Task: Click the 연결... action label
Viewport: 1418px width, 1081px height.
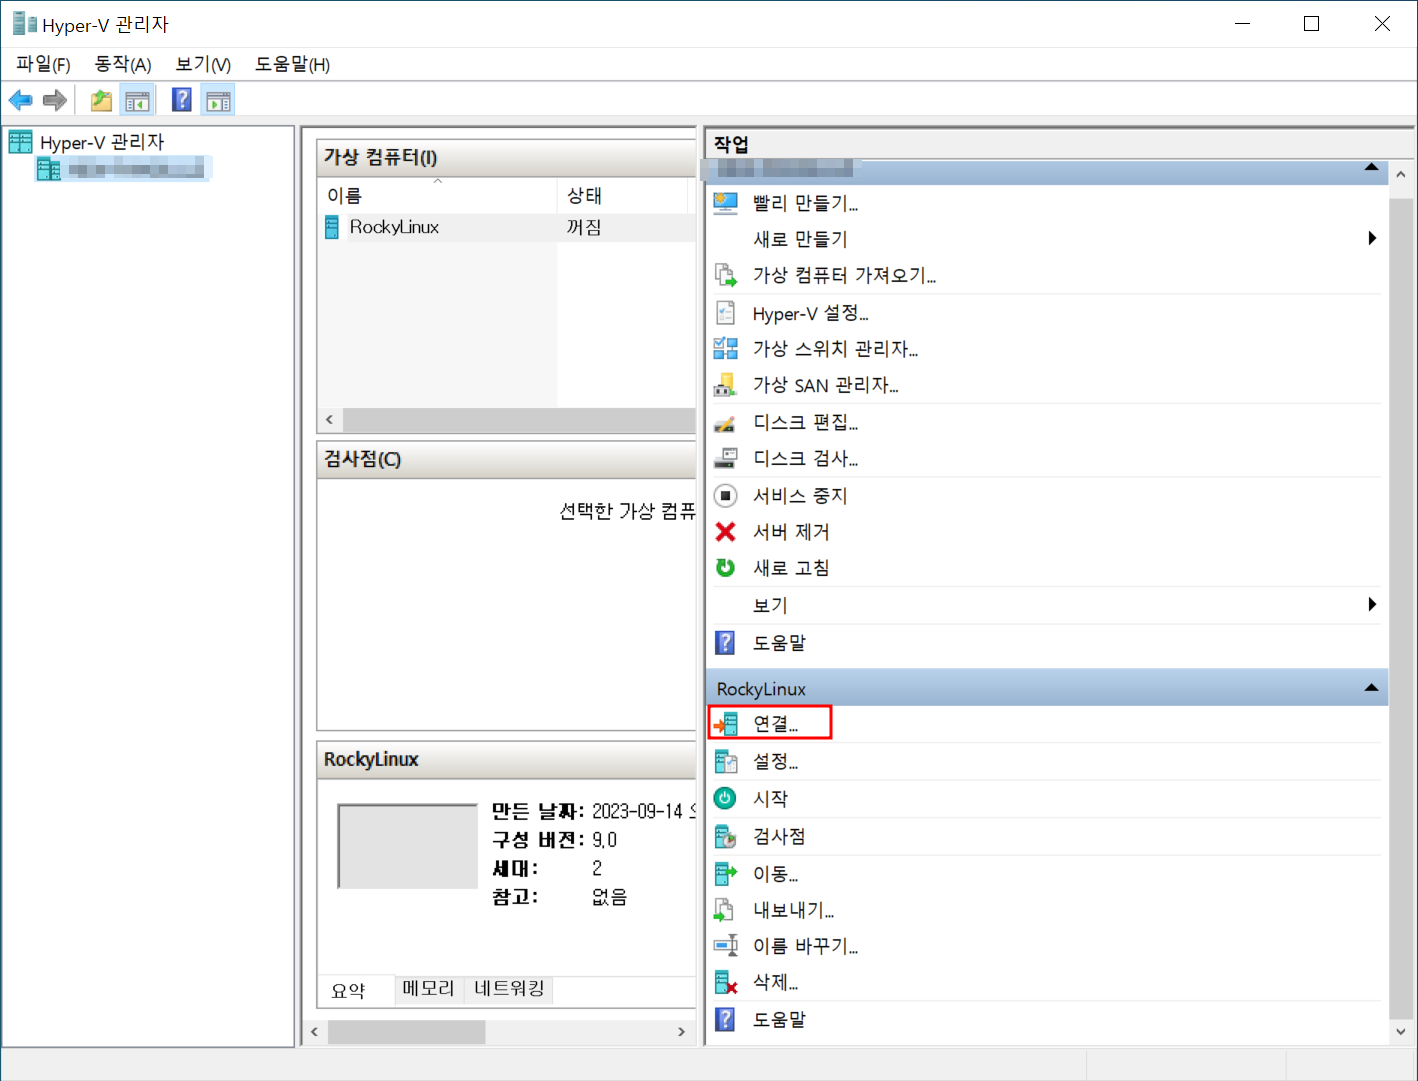Action: 775,723
